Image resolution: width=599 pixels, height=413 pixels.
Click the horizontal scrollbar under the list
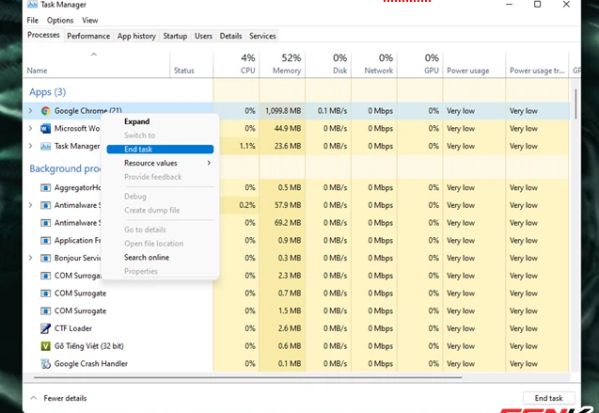(248, 377)
